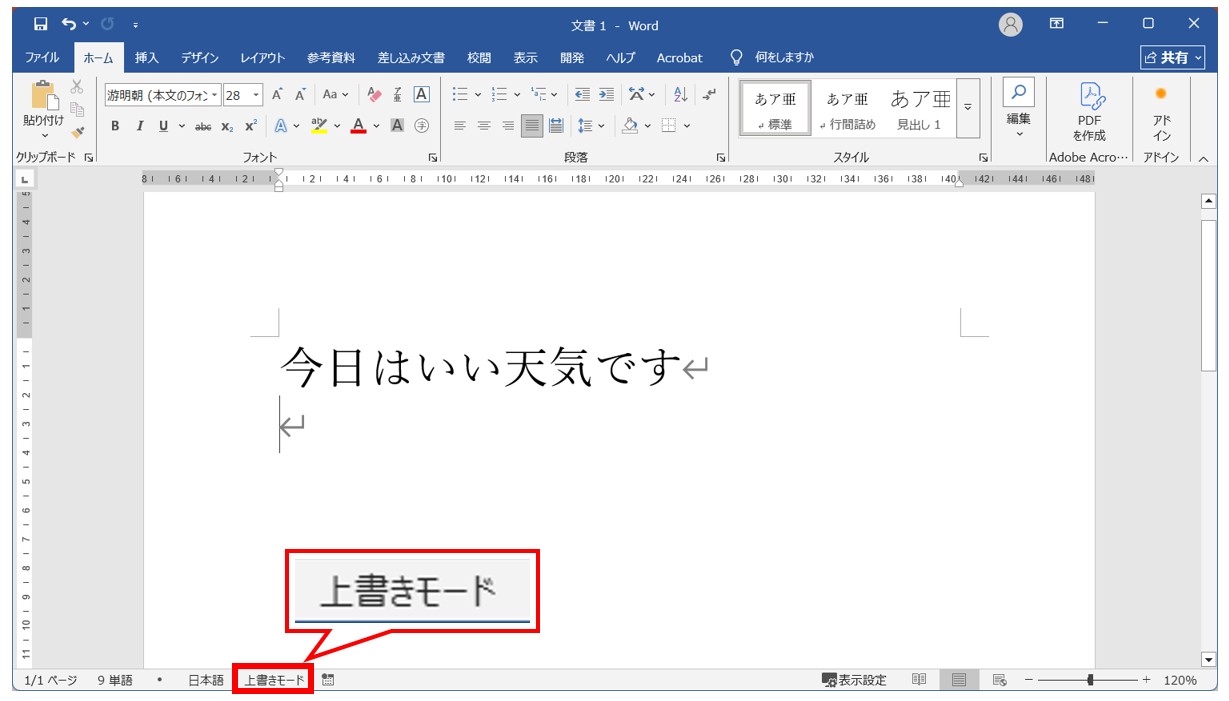The width and height of the screenshot is (1229, 701).
Task: Create a PDF with Adobe Acrobat
Action: point(1089,112)
